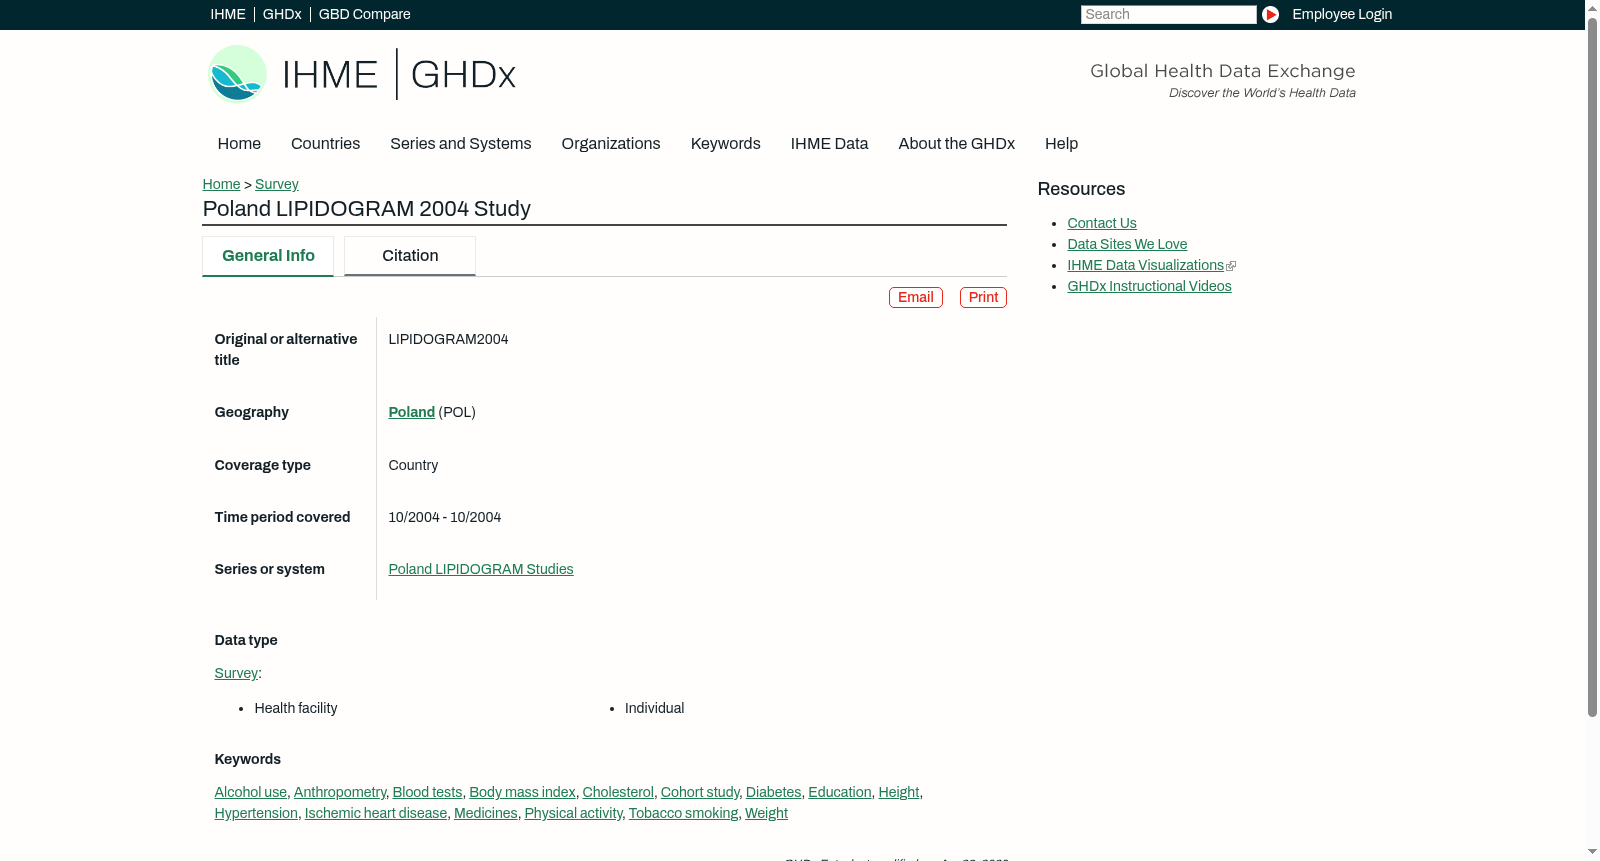Select the Height keyword
The width and height of the screenshot is (1600, 861).
click(x=899, y=792)
